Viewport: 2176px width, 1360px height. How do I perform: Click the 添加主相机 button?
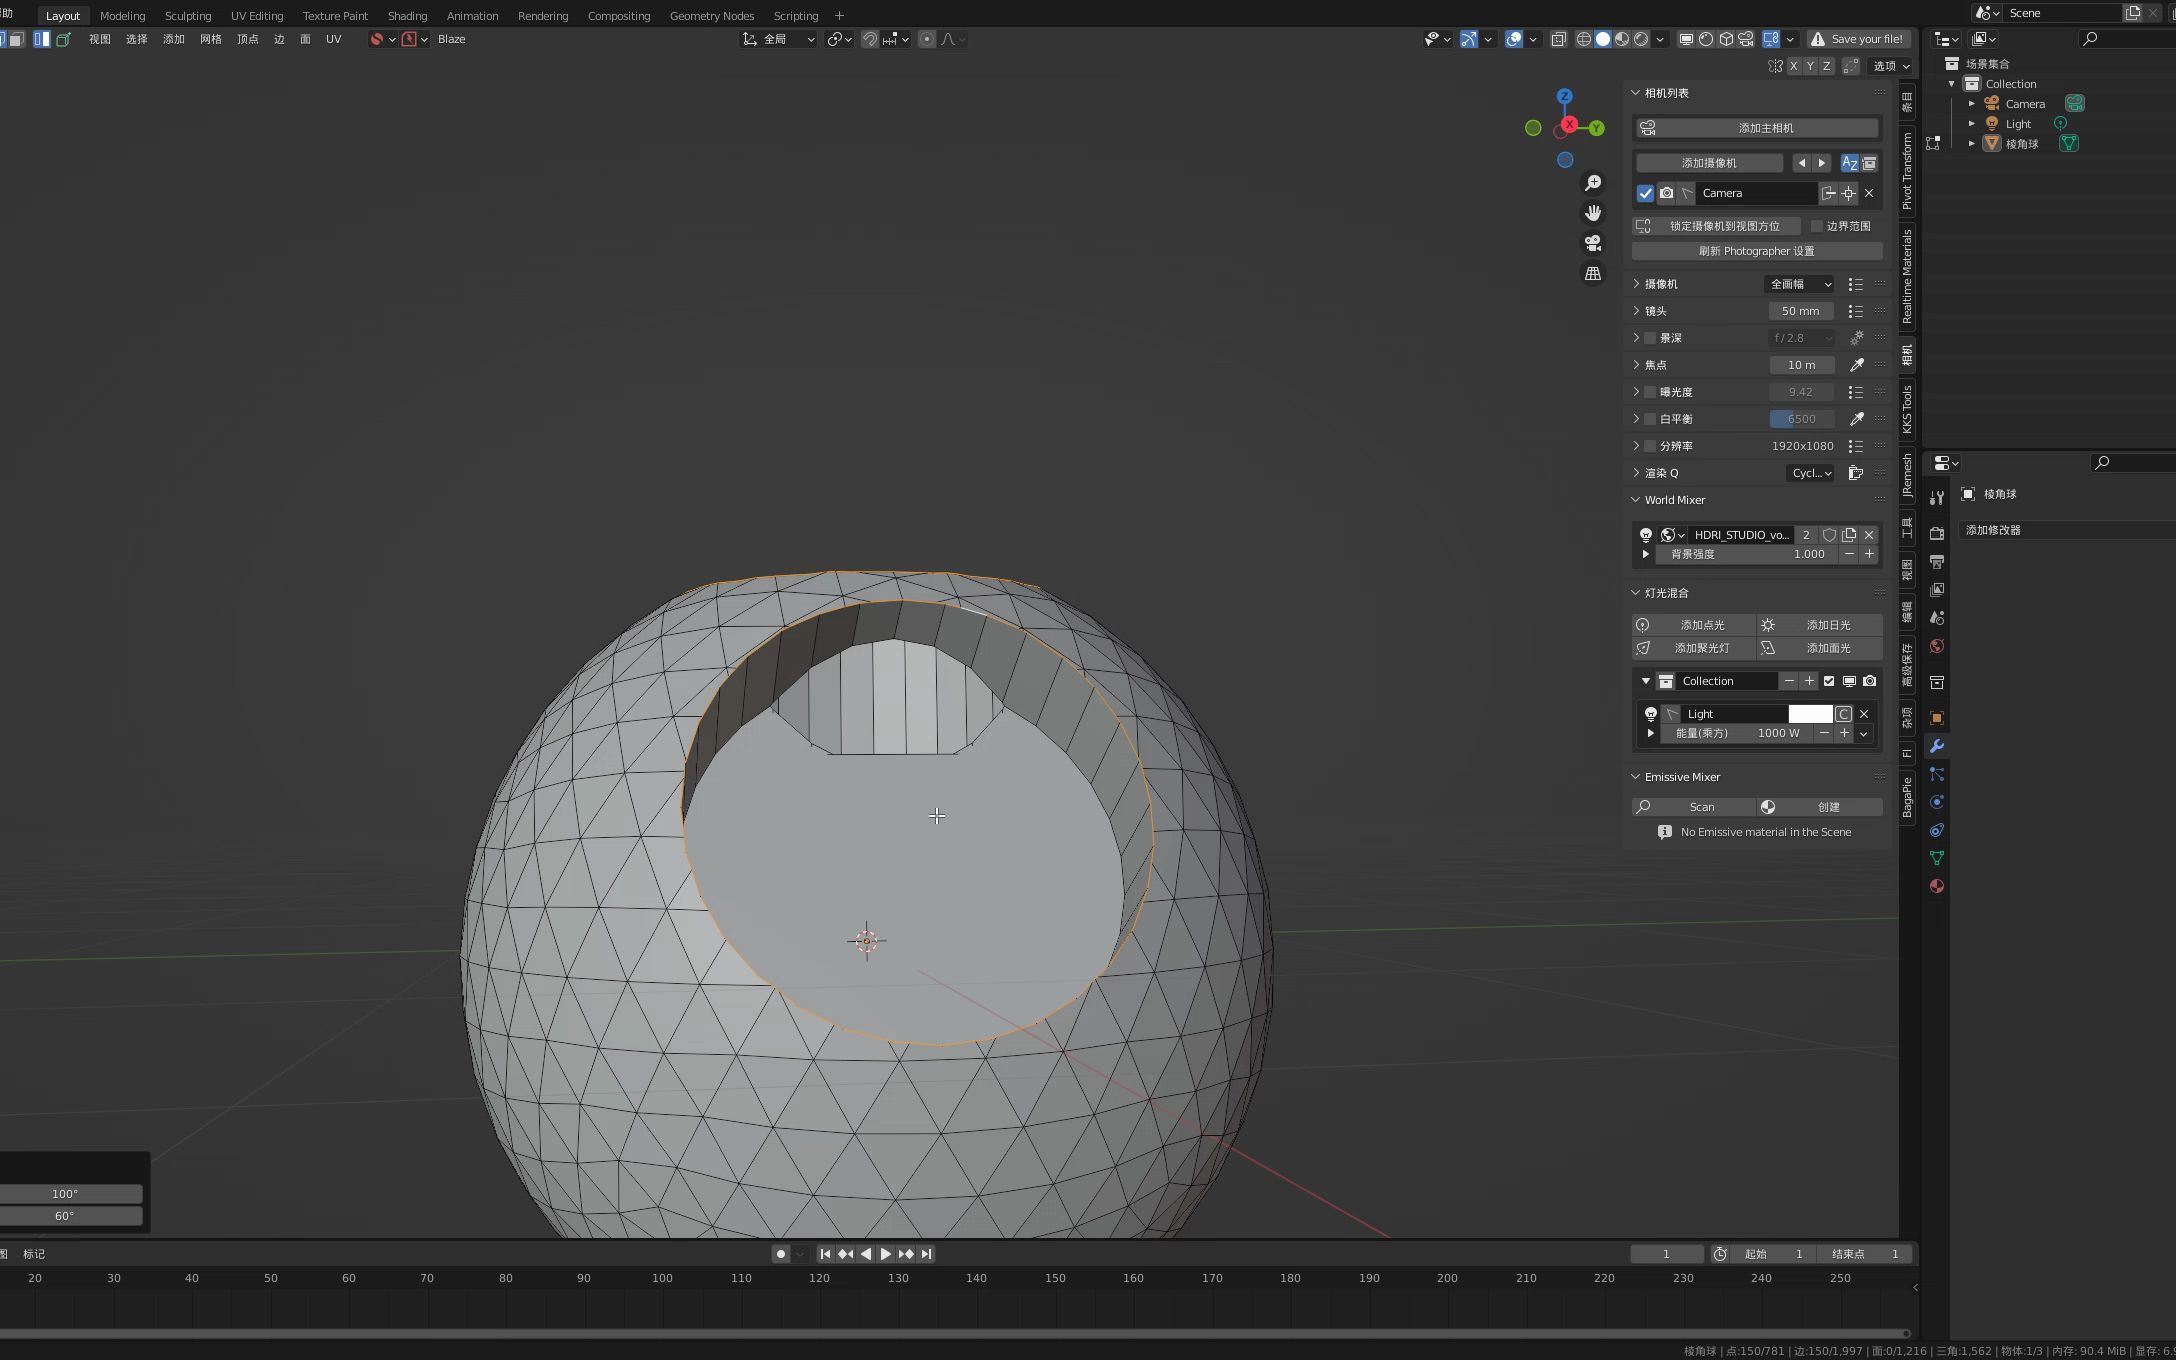[x=1765, y=128]
